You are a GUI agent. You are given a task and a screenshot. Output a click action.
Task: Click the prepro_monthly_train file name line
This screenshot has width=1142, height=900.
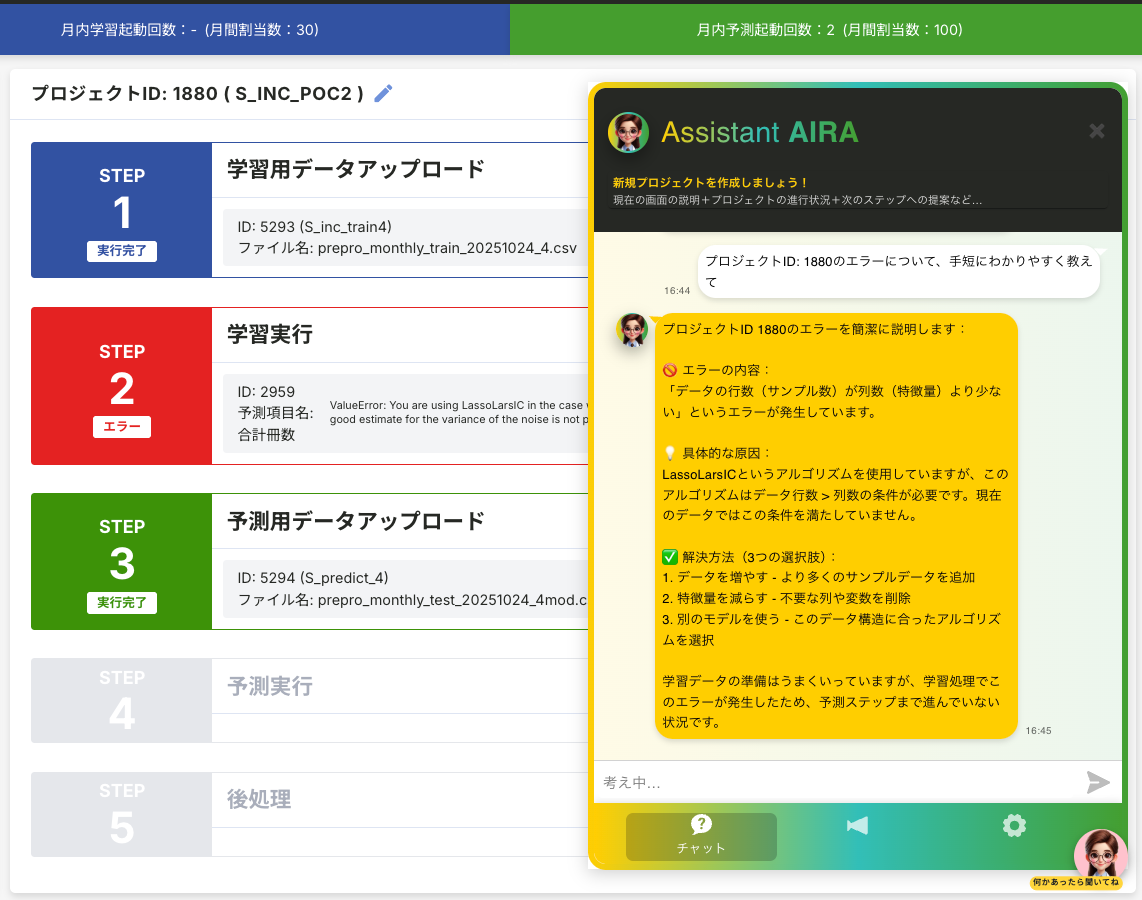click(407, 248)
